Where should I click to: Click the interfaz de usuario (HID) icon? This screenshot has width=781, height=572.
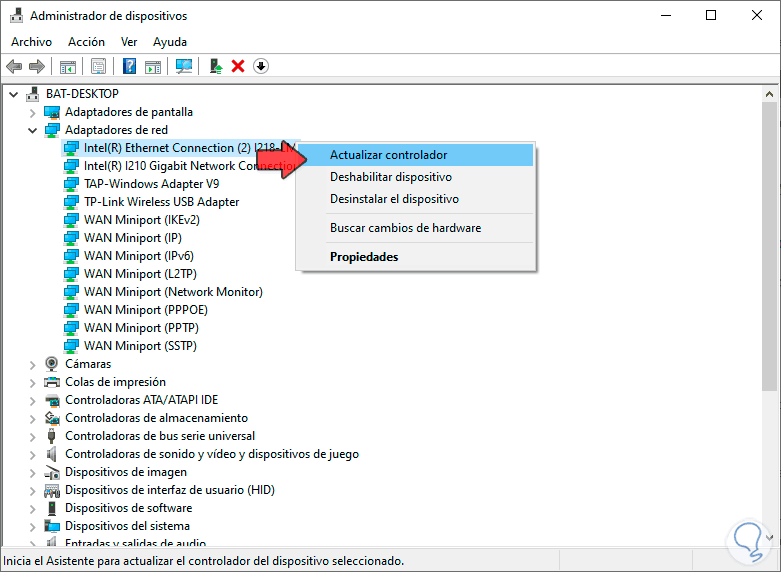(52, 490)
